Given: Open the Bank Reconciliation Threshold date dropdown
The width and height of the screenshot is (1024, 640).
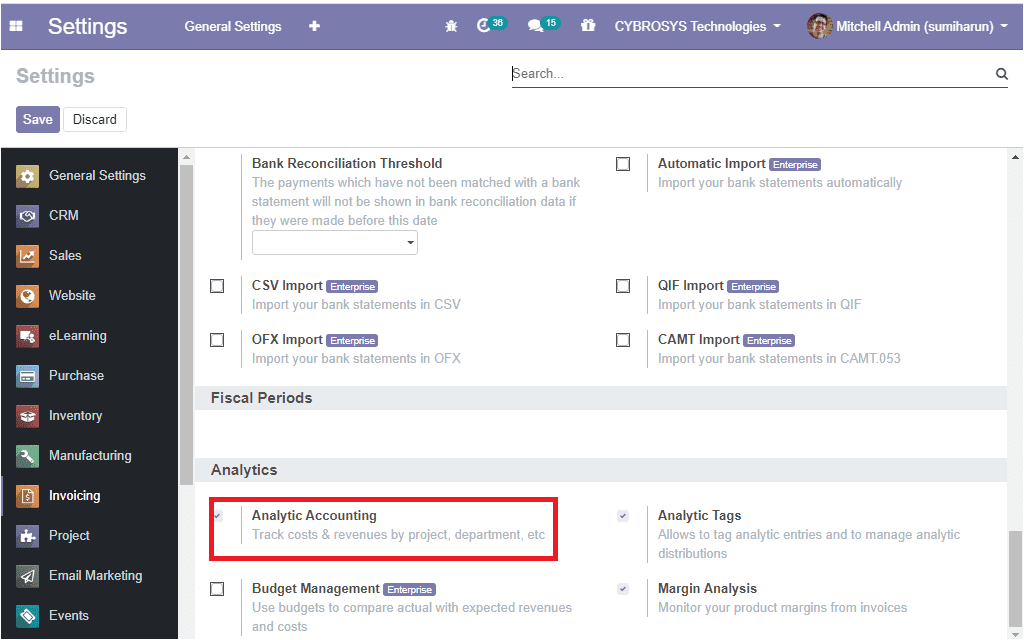Looking at the screenshot, I should pyautogui.click(x=334, y=242).
